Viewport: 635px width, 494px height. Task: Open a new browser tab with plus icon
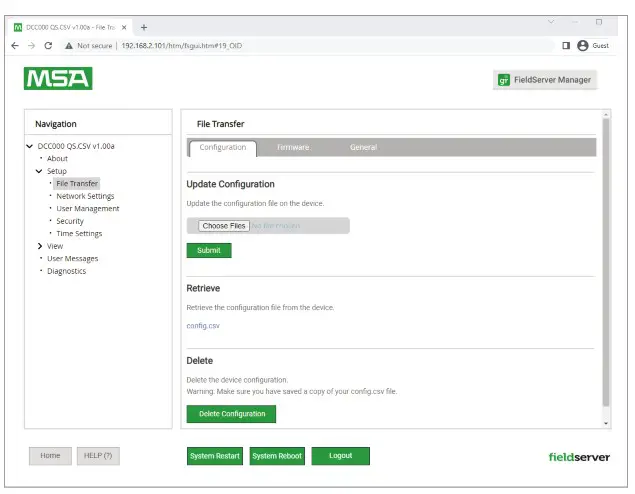(144, 28)
